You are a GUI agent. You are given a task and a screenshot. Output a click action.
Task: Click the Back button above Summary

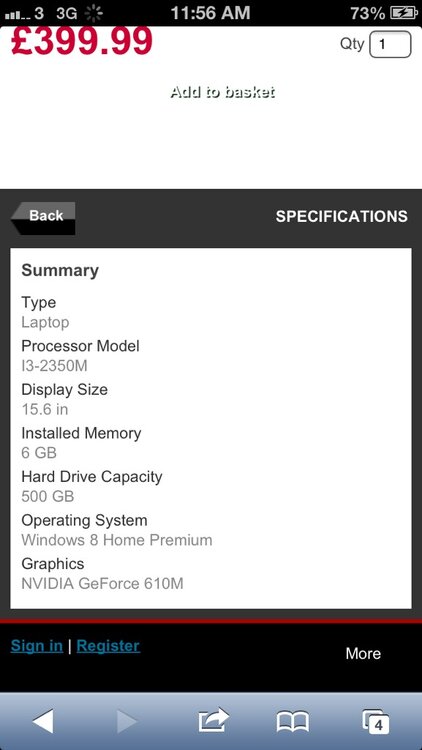pos(43,218)
